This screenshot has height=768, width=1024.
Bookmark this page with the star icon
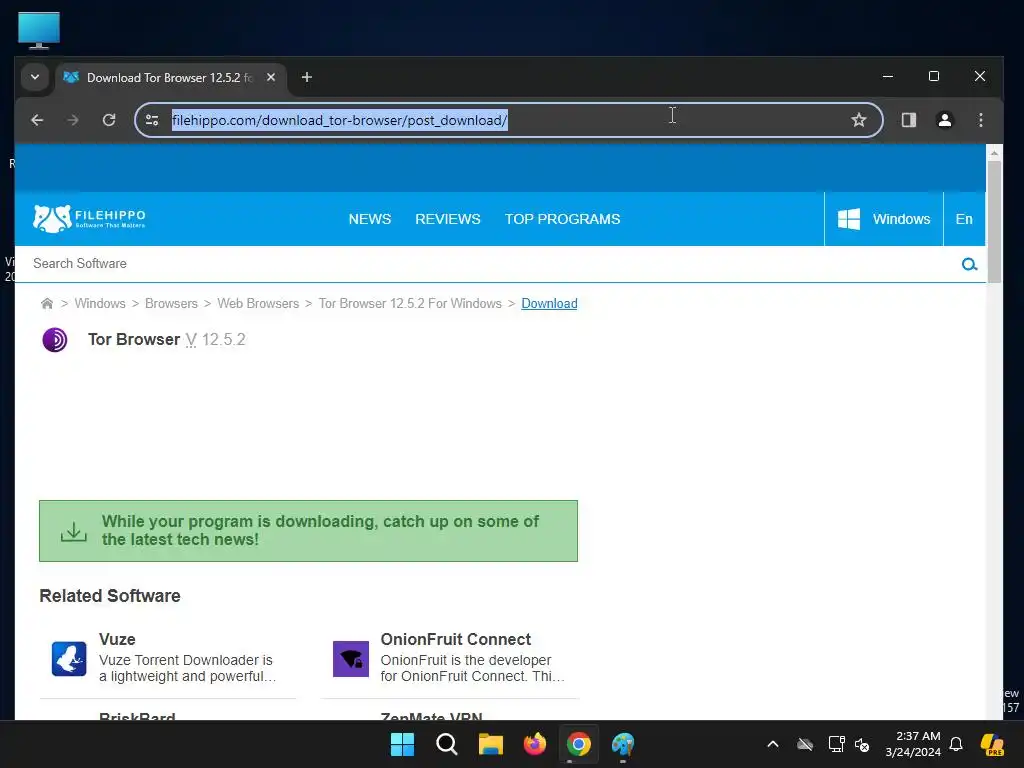point(859,120)
